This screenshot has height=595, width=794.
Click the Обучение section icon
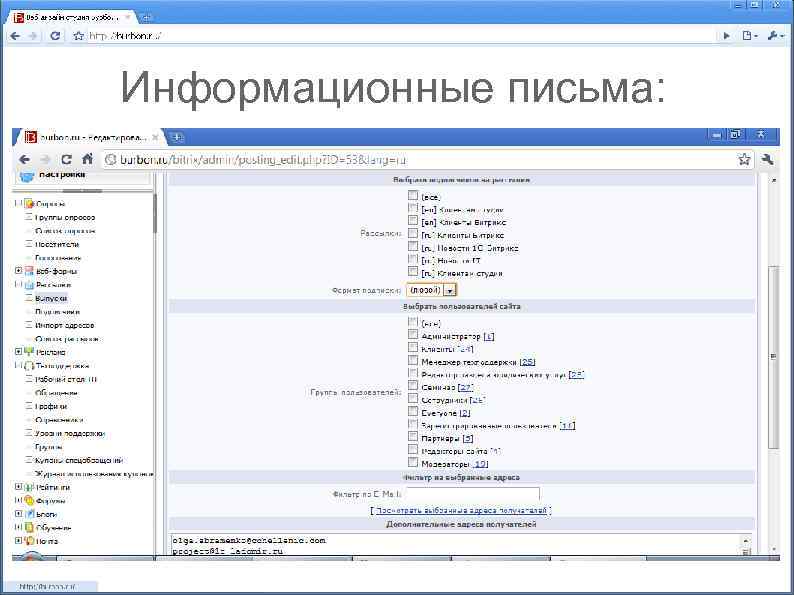coord(29,528)
